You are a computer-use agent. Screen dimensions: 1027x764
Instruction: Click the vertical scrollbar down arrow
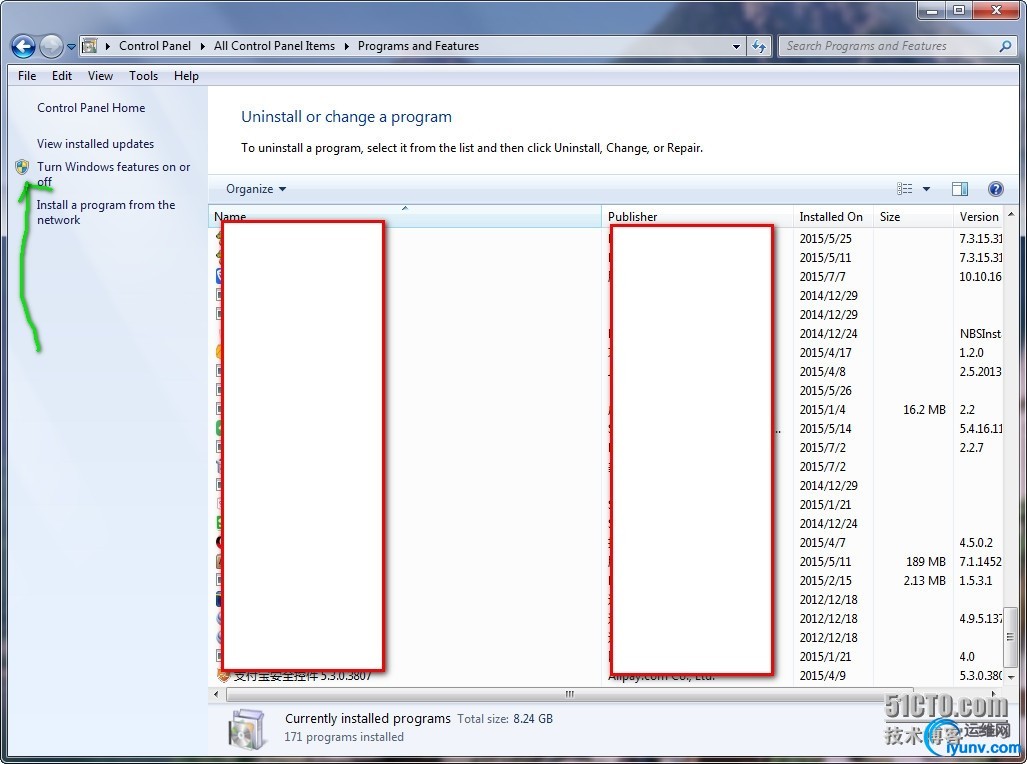pyautogui.click(x=1011, y=677)
